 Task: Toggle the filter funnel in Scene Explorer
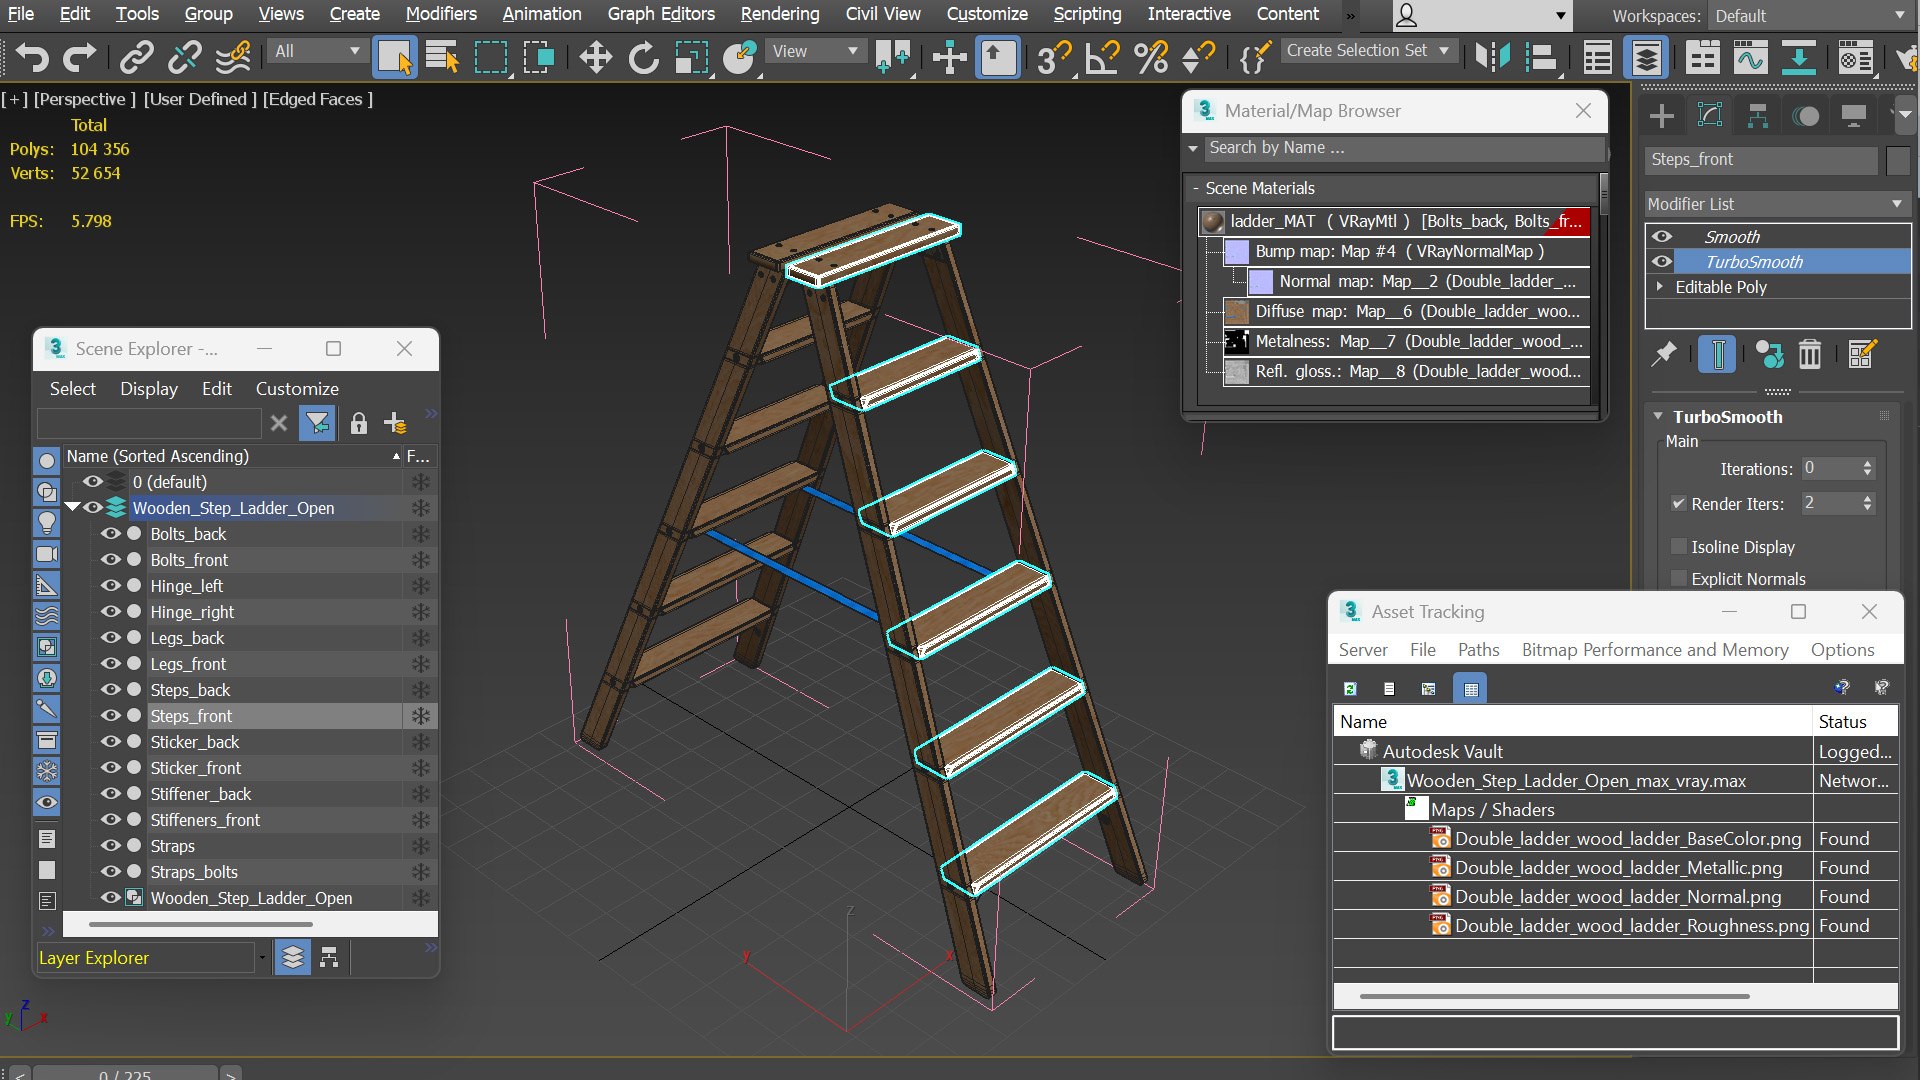(x=317, y=423)
